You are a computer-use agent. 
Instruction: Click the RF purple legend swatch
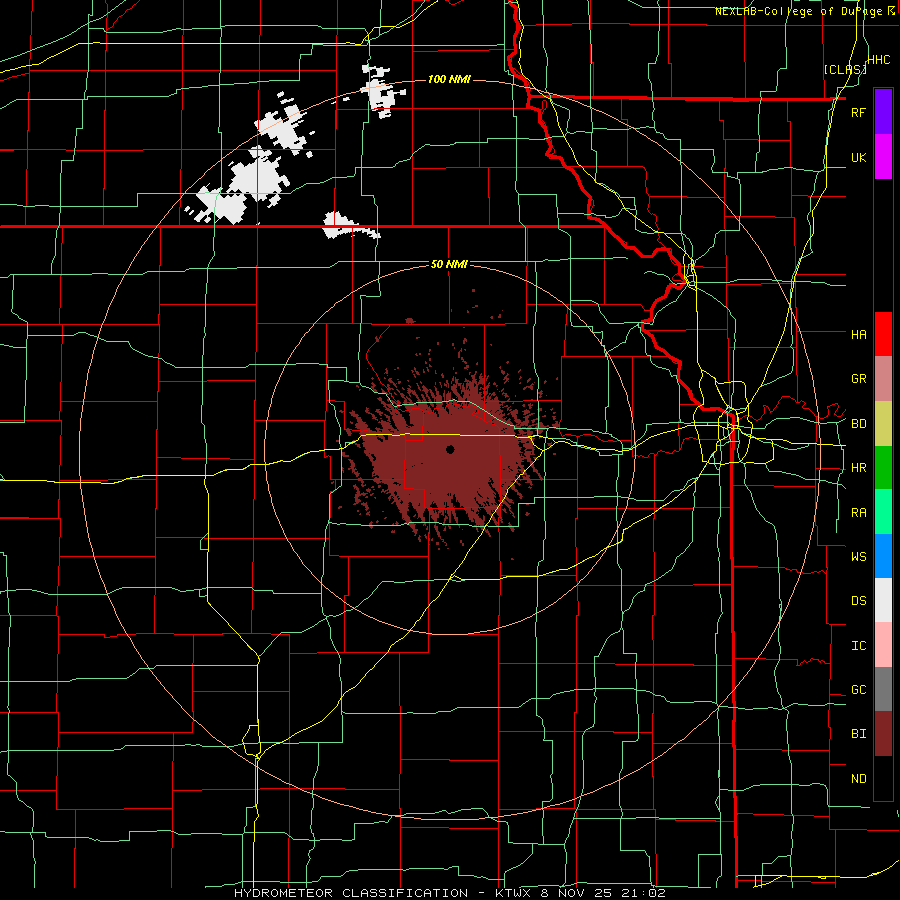pos(883,112)
